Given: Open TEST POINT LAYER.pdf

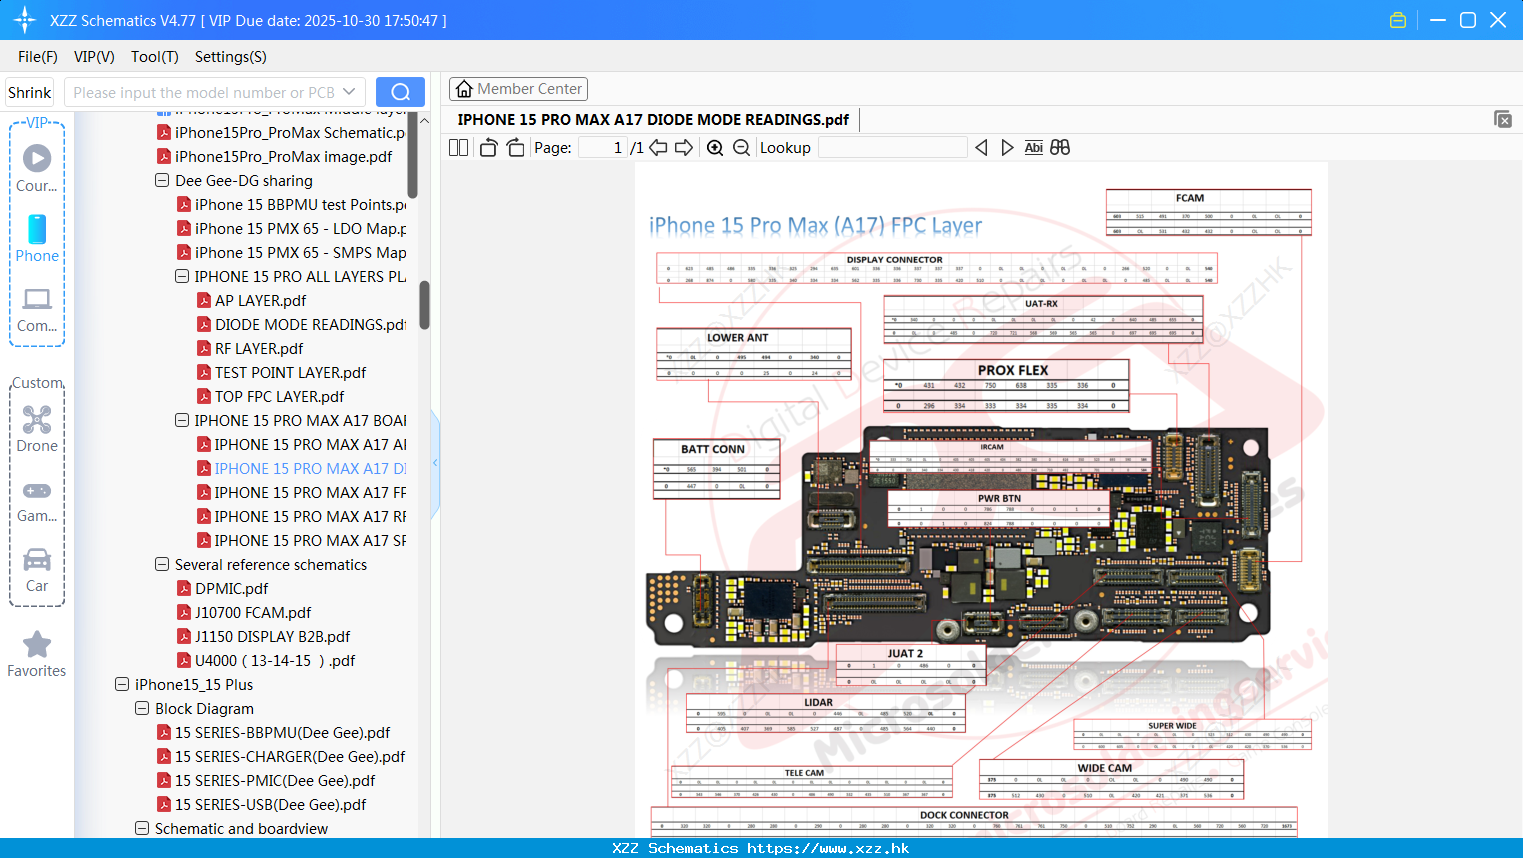Looking at the screenshot, I should pos(290,372).
